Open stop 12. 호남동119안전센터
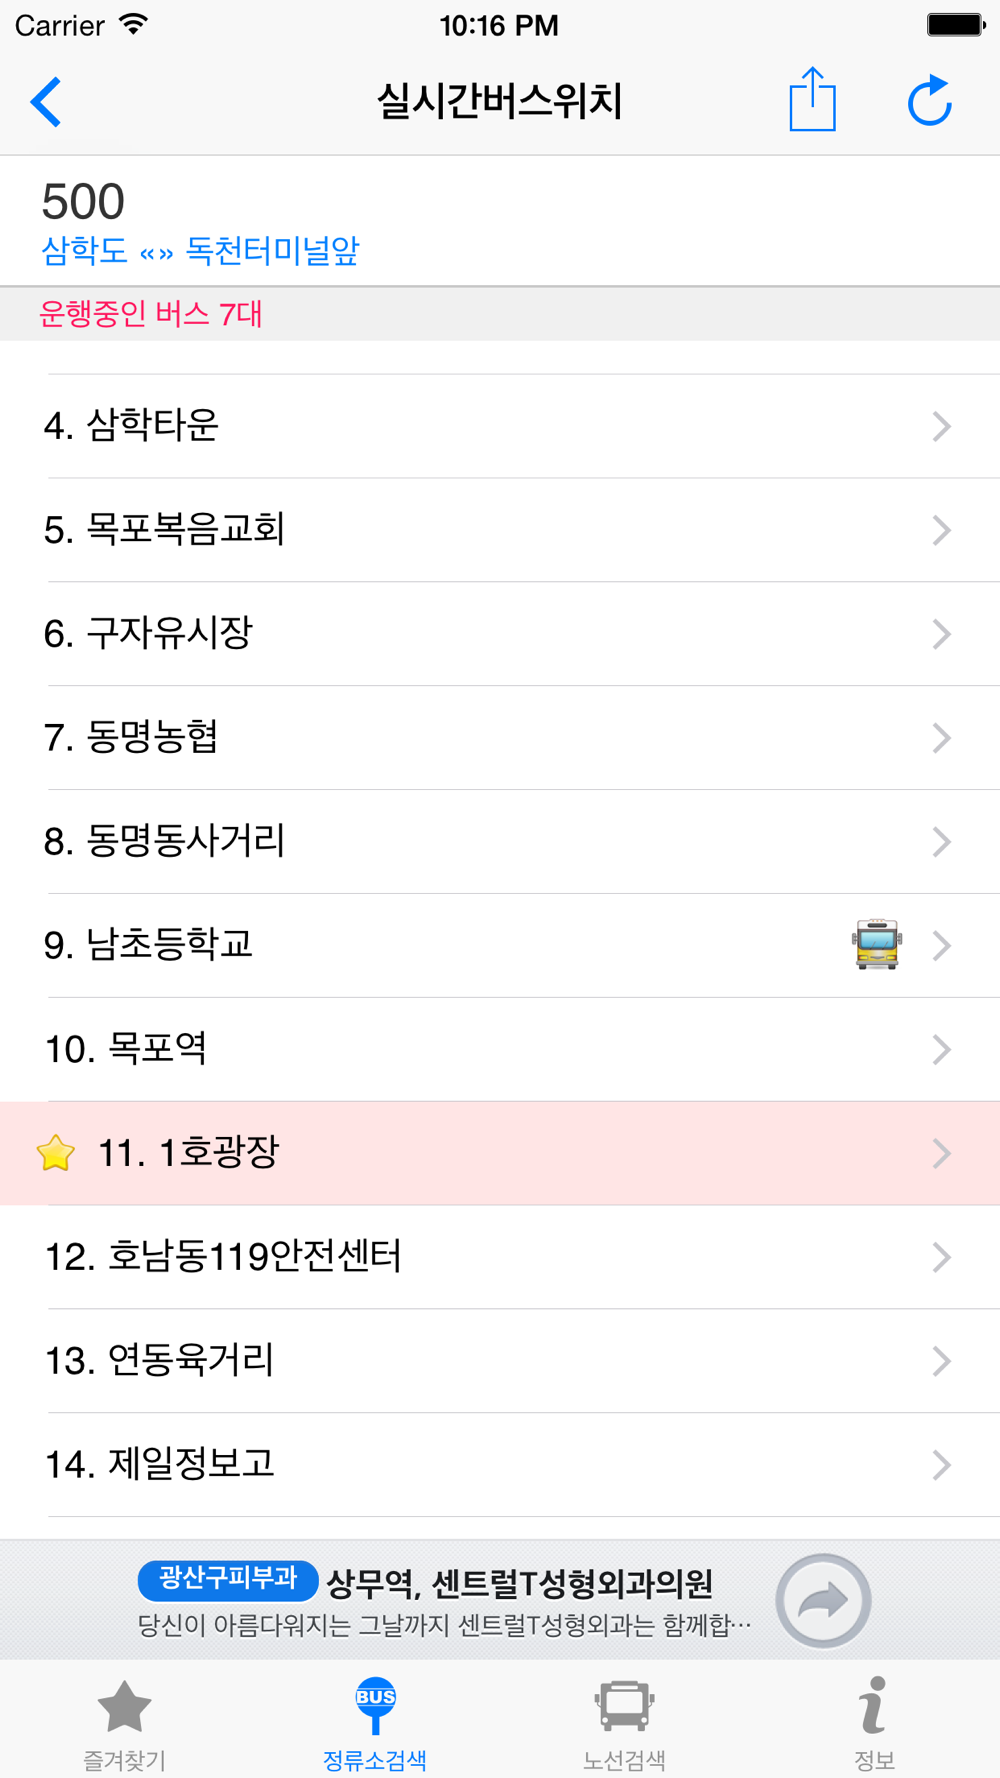The height and width of the screenshot is (1778, 1000). click(x=500, y=1257)
